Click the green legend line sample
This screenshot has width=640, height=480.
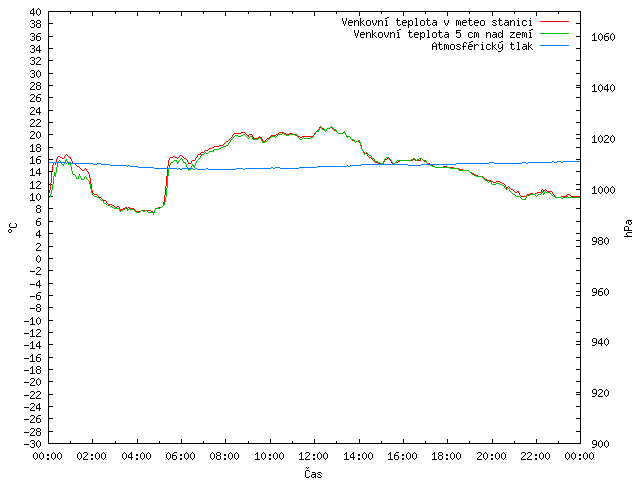(554, 33)
